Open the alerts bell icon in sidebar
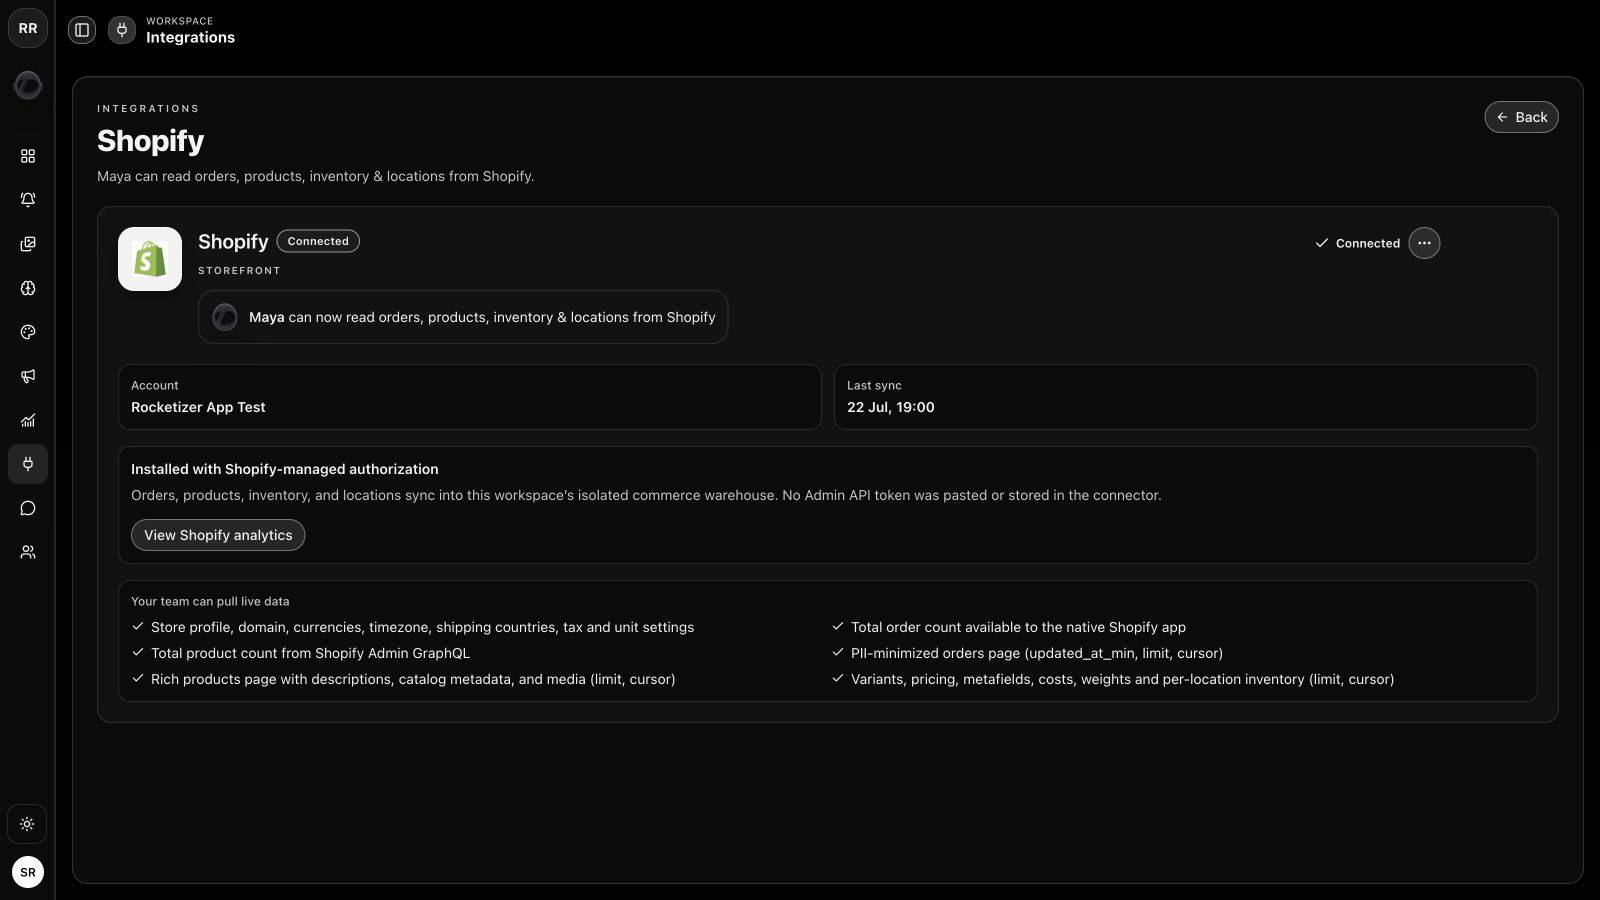 point(28,200)
